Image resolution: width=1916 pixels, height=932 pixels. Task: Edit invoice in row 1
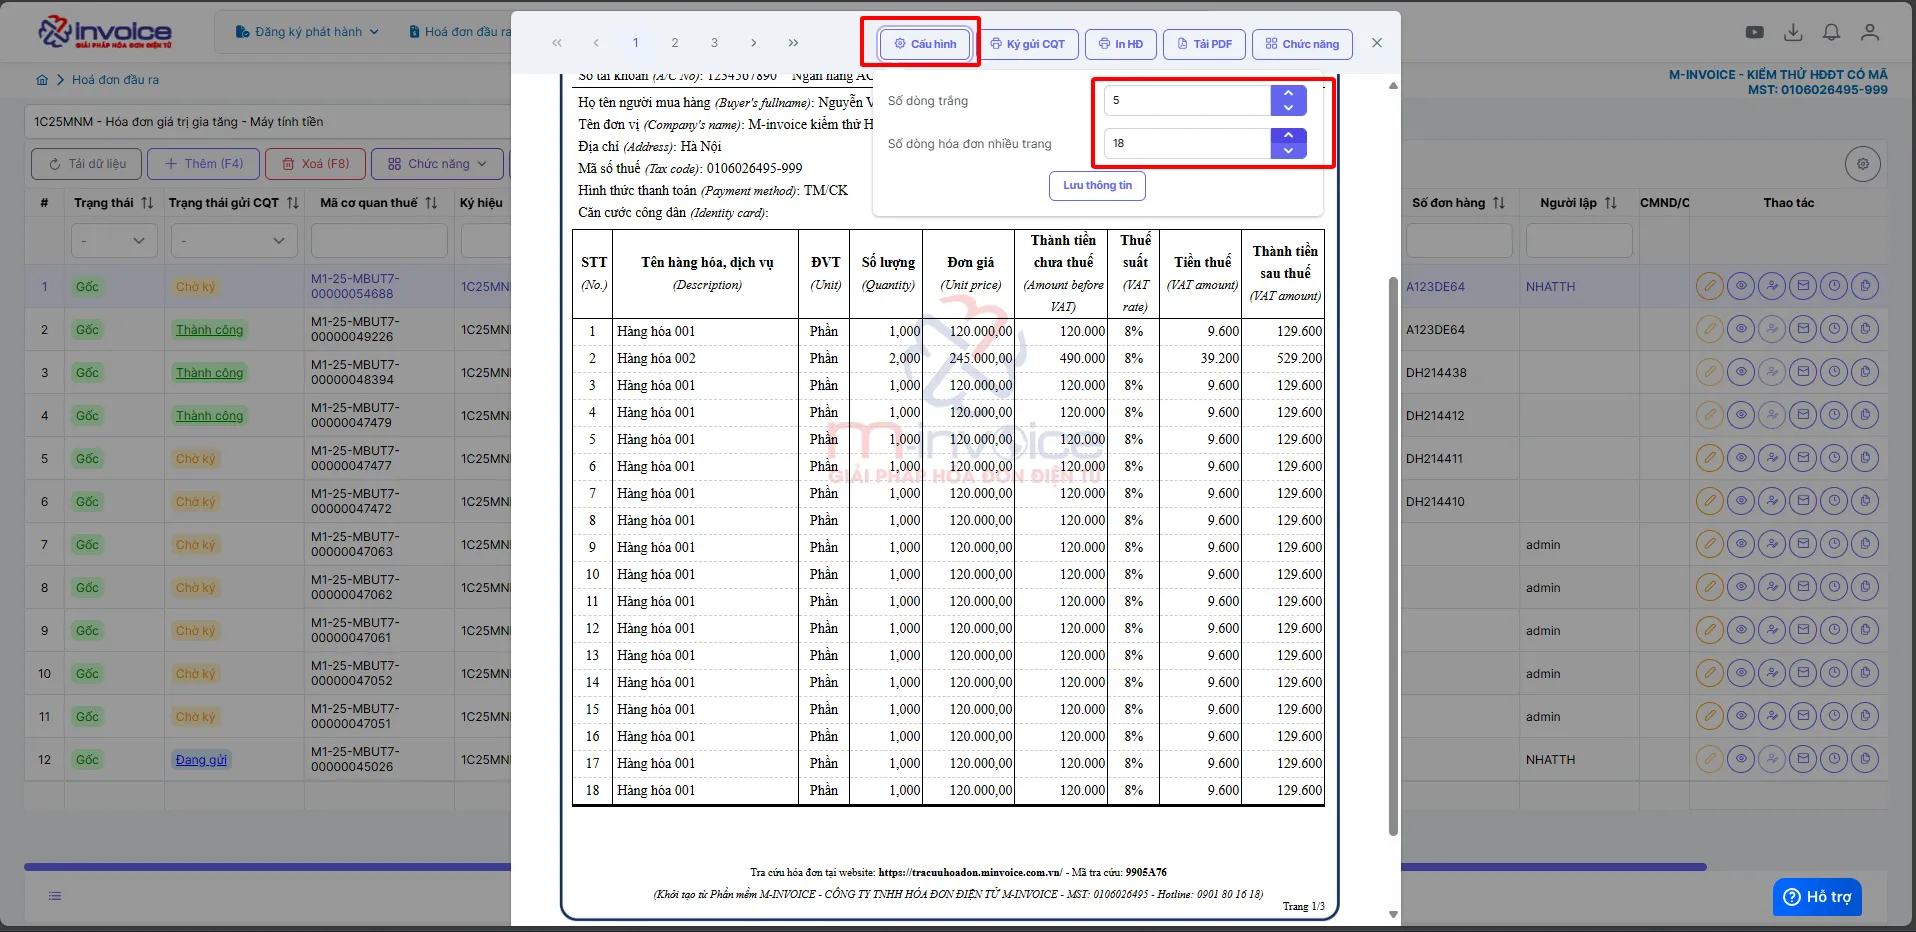point(1710,286)
